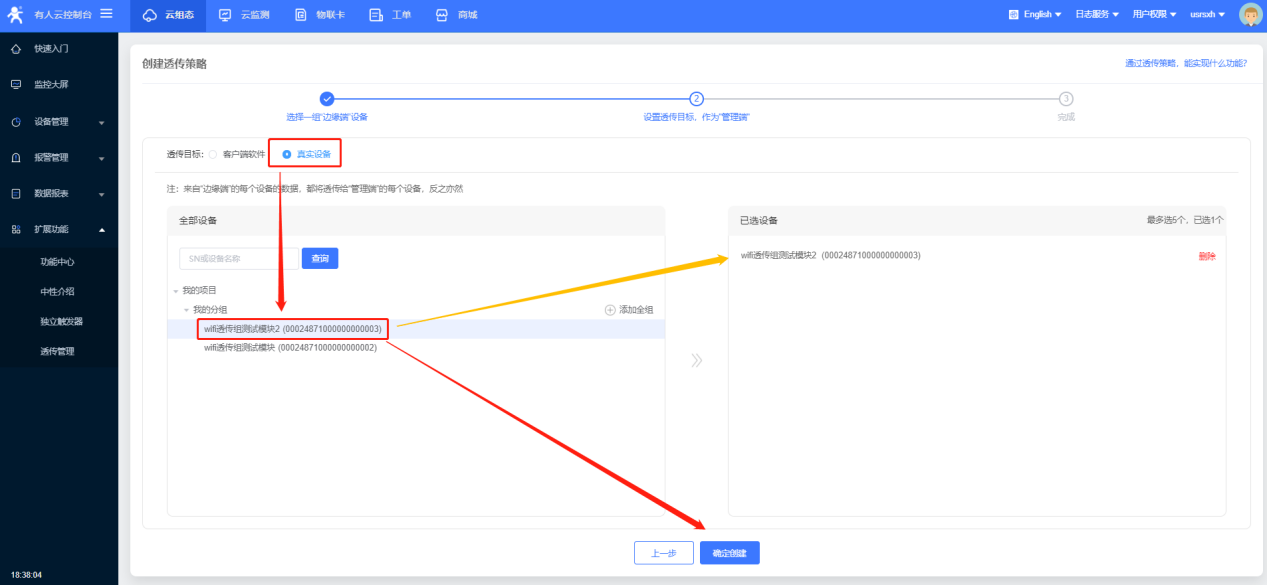Image resolution: width=1267 pixels, height=585 pixels.
Task: Click the 监控大屏 monitor icon in sidebar
Action: pyautogui.click(x=16, y=85)
